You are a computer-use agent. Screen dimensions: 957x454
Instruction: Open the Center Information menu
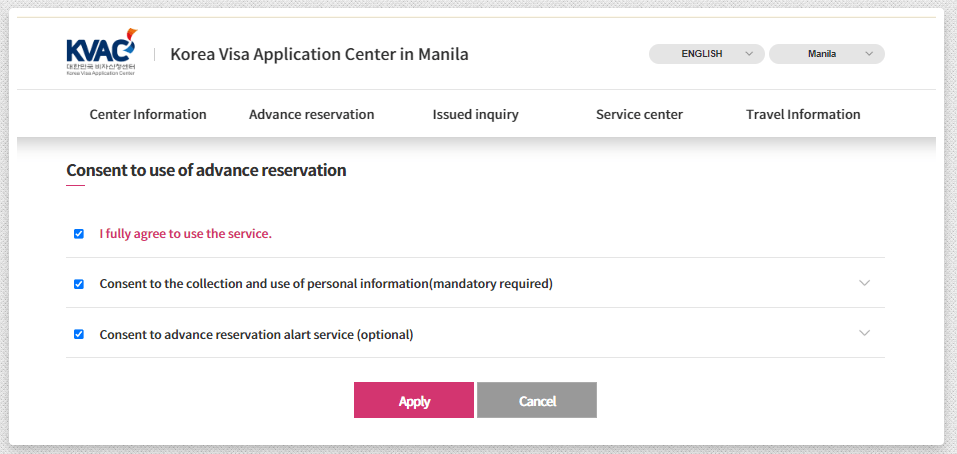[x=148, y=114]
